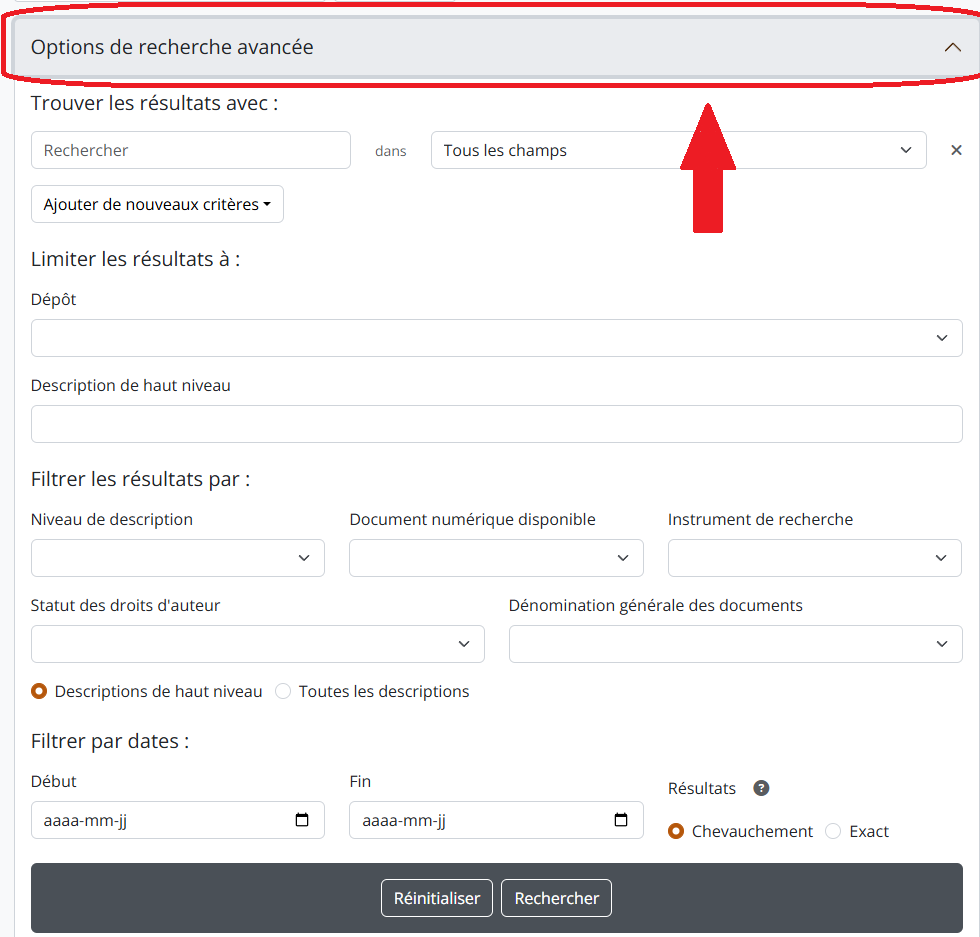The image size is (980, 937).
Task: Open the Tous les champs dropdown
Action: (x=678, y=150)
